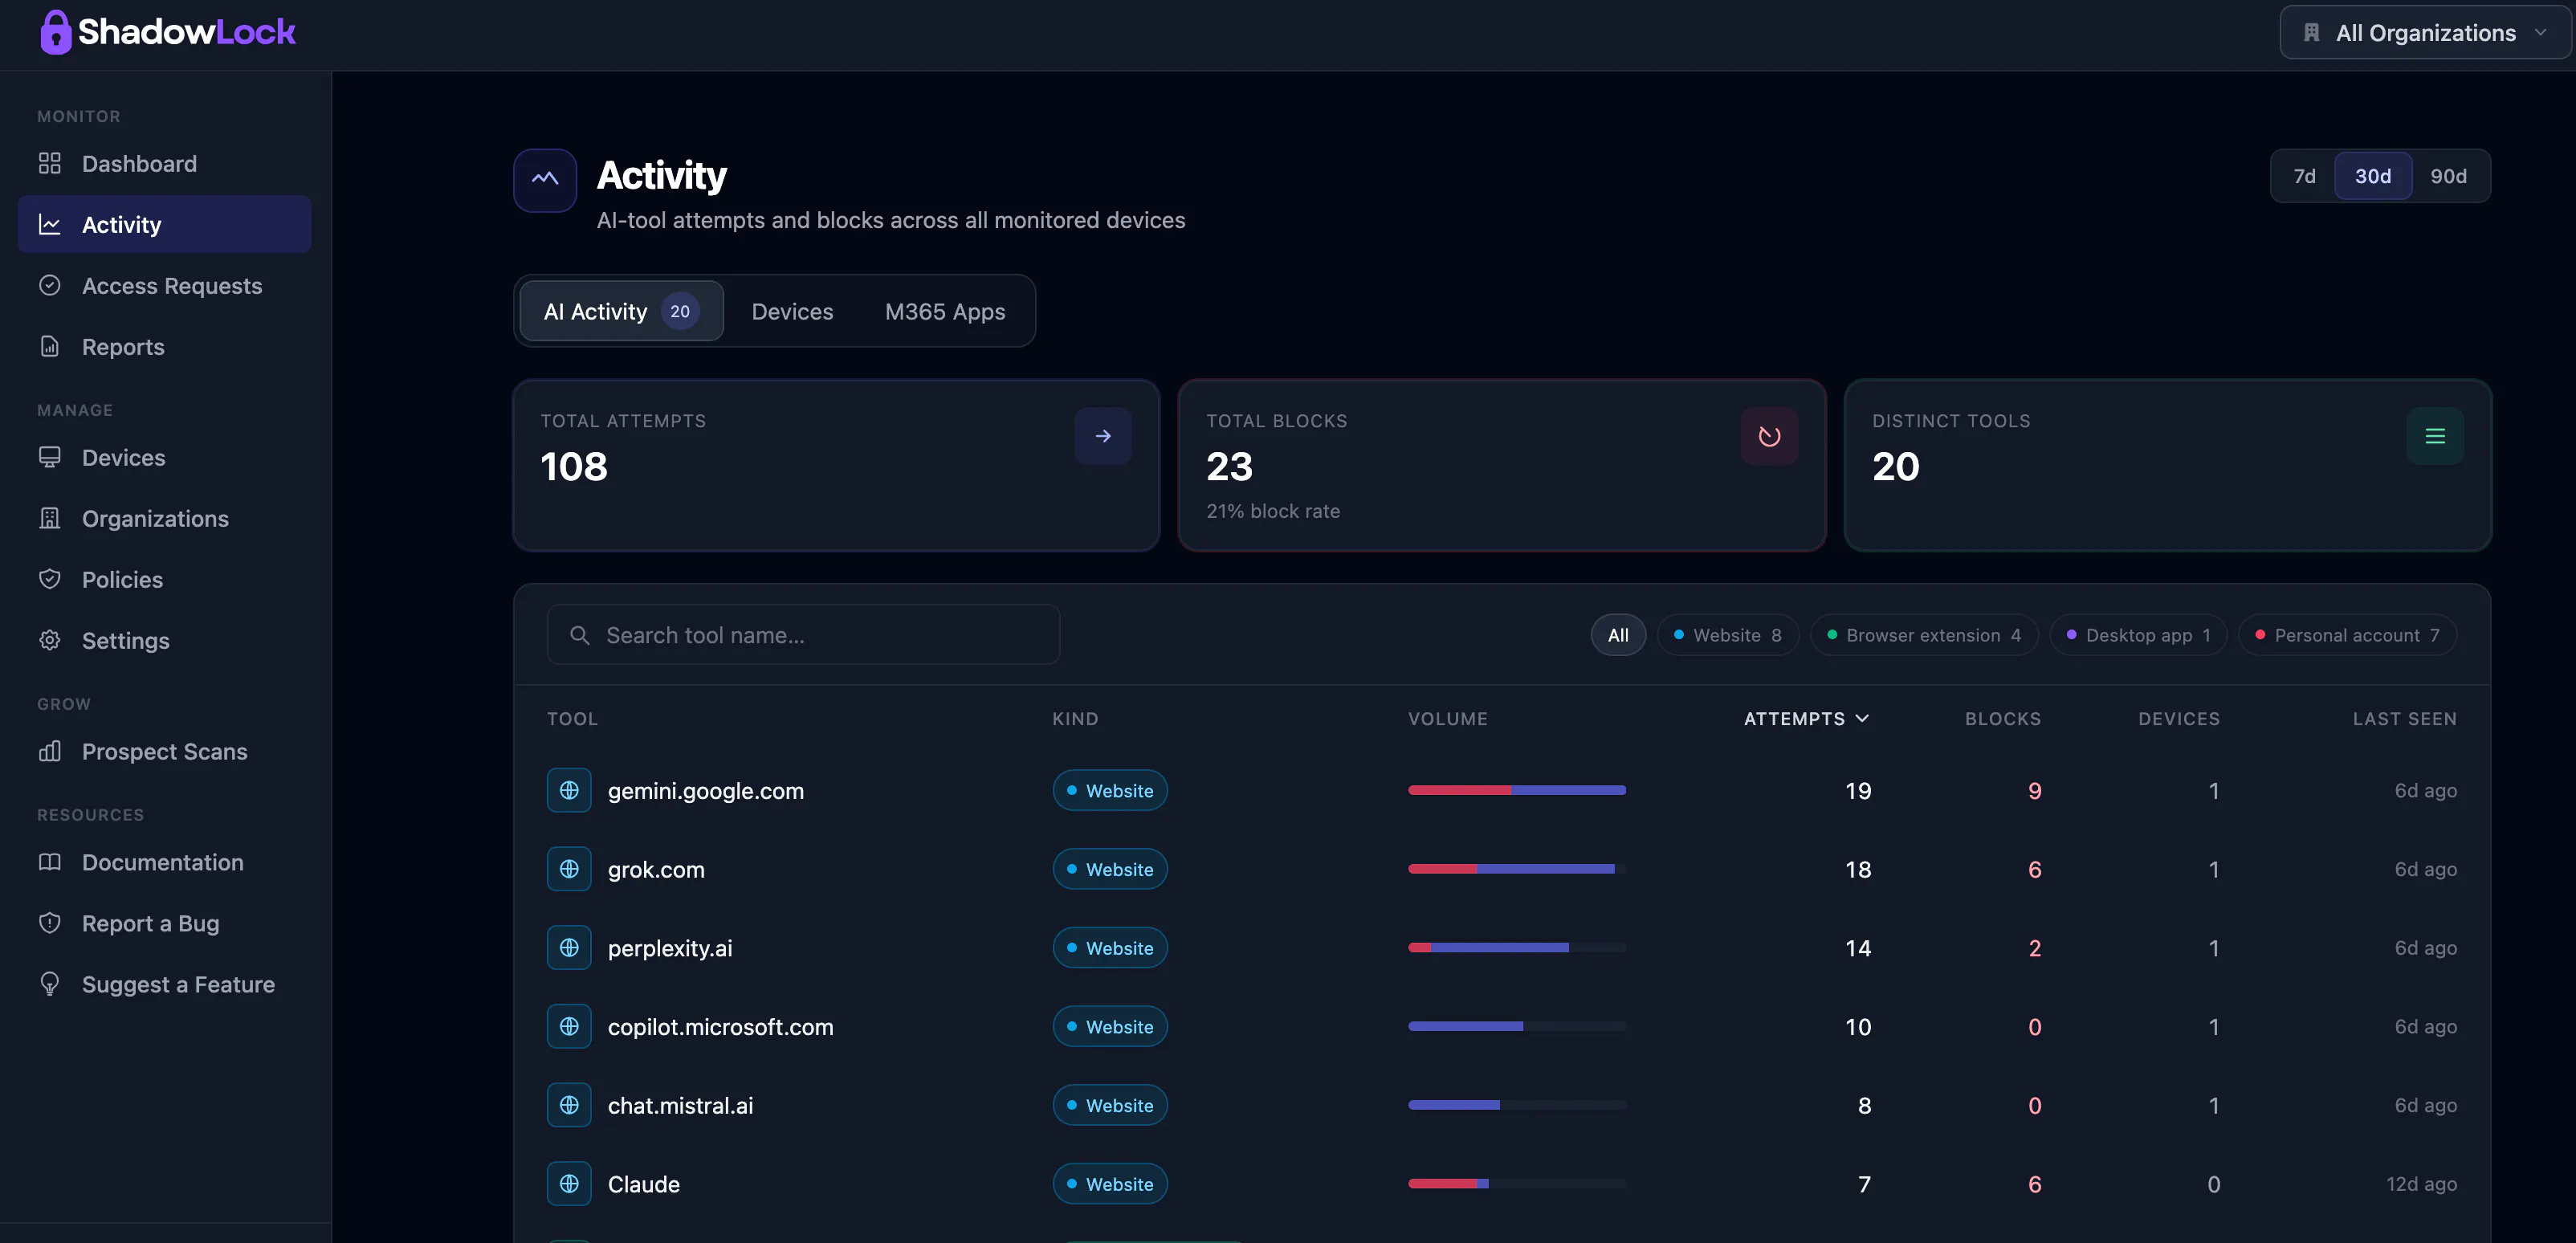Open Suggest a Feature link
This screenshot has width=2576, height=1243.
pos(165,984)
